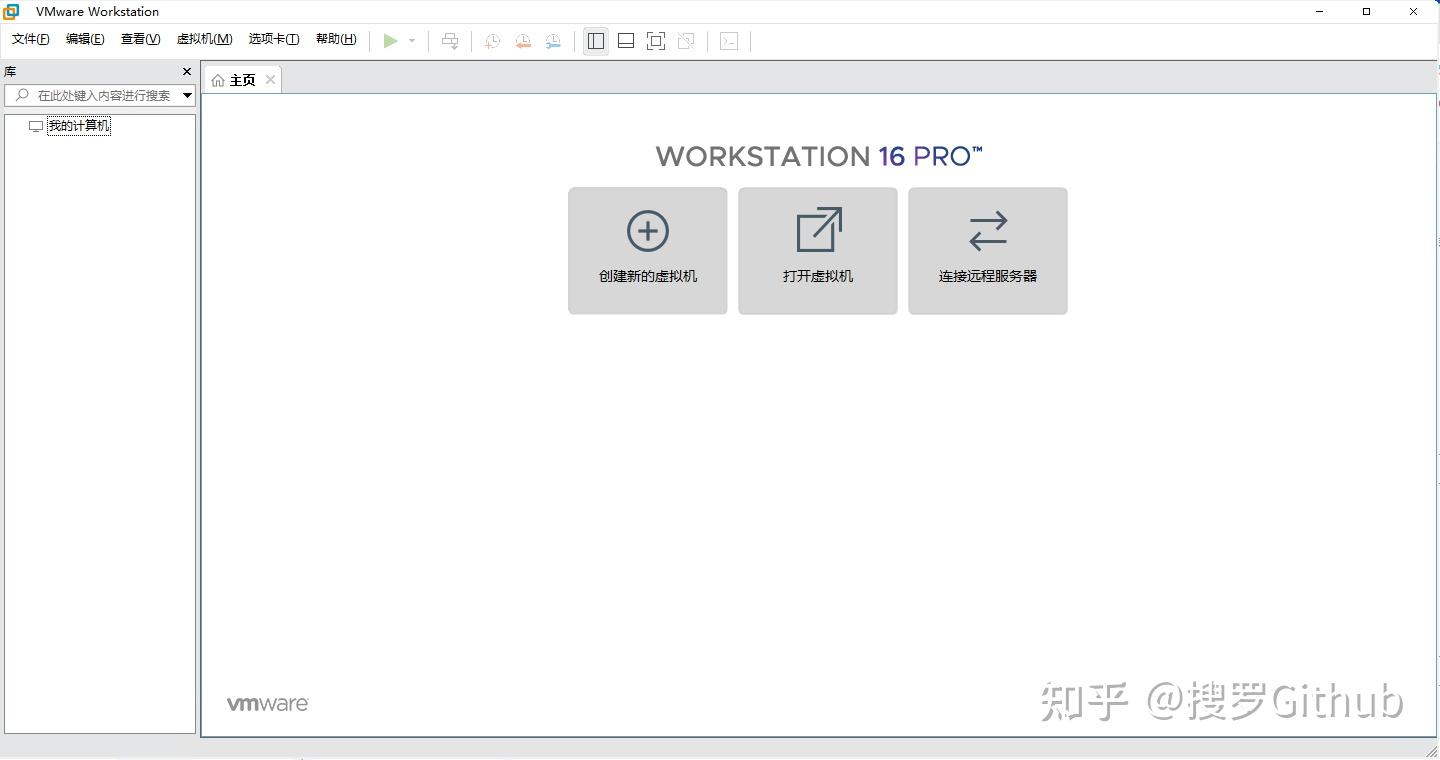Click the library search input field
Image resolution: width=1440 pixels, height=760 pixels.
click(100, 95)
